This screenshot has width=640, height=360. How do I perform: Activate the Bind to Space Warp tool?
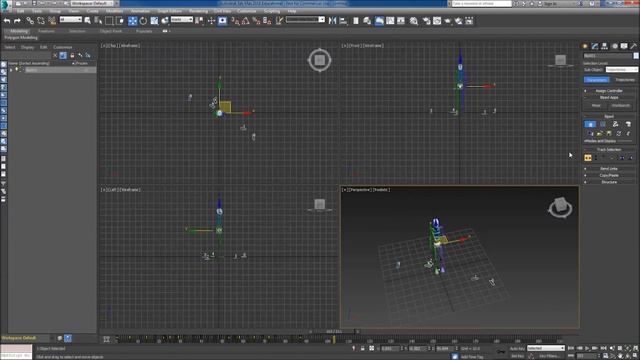pyautogui.click(x=52, y=21)
